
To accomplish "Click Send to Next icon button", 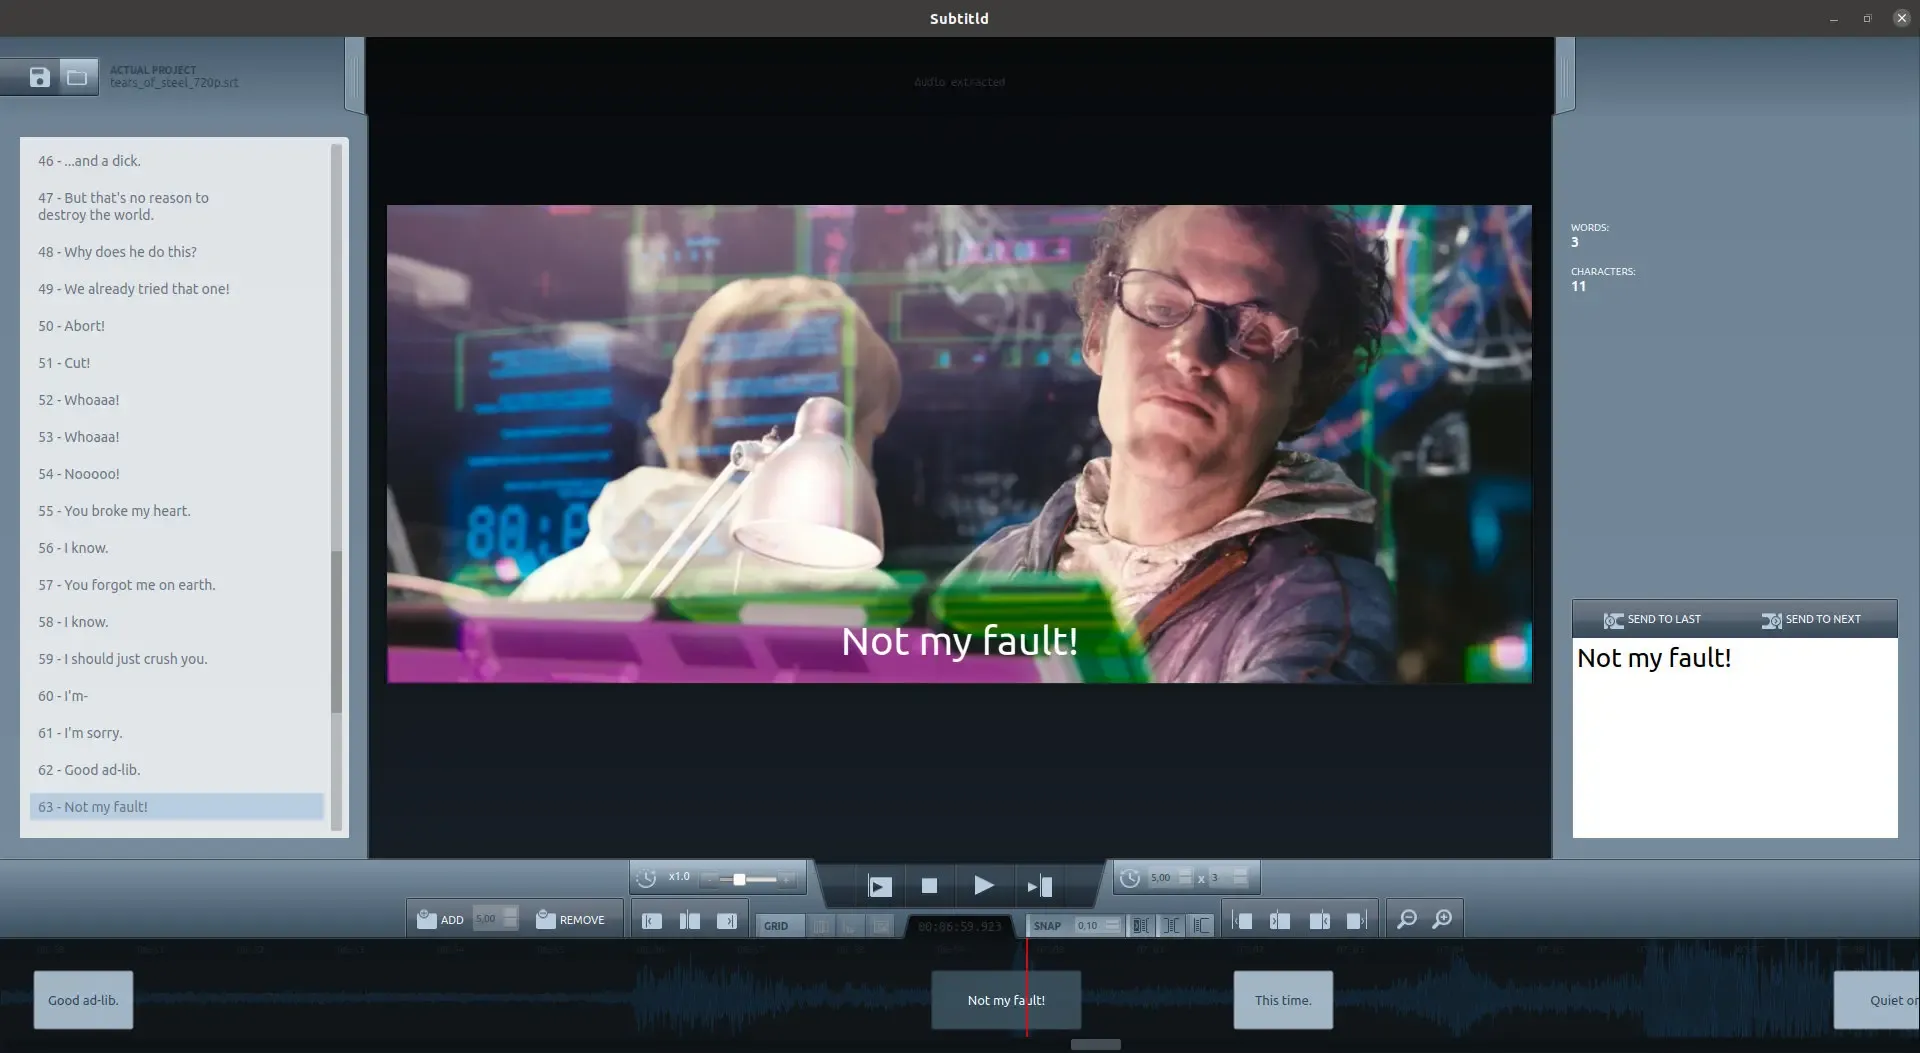I will click(x=1811, y=620).
